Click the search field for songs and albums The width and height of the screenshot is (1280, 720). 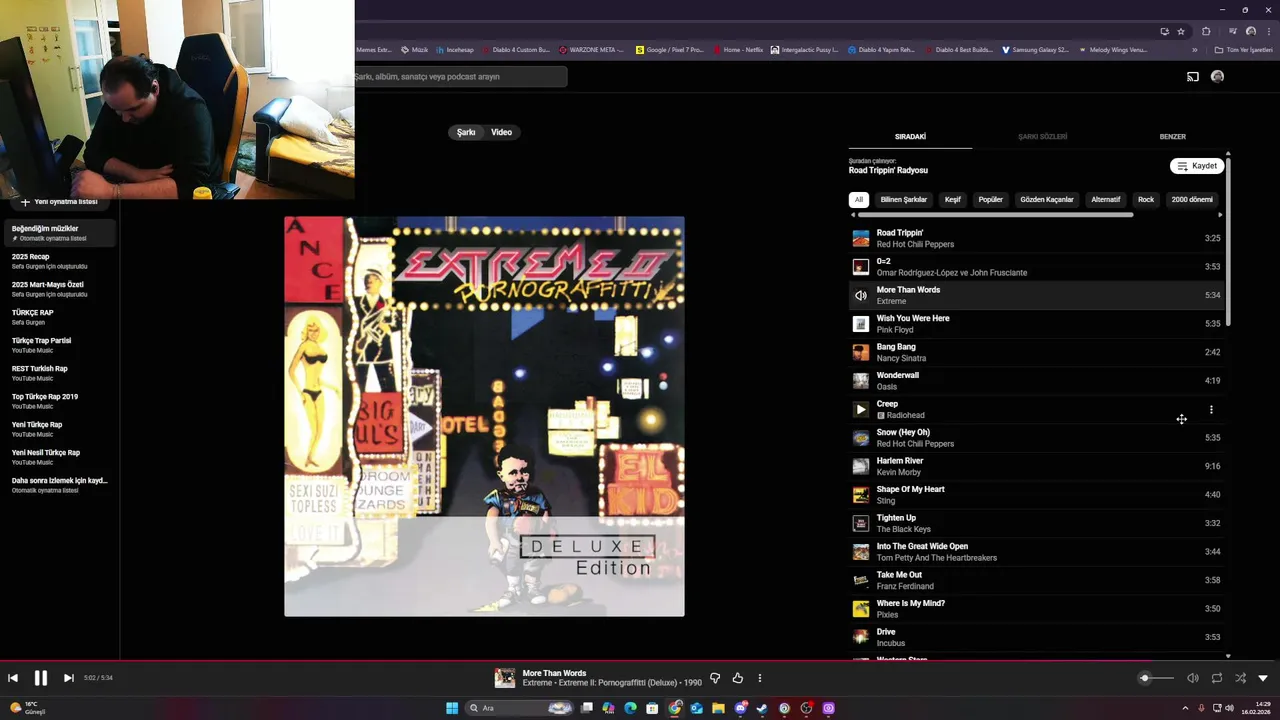click(460, 76)
